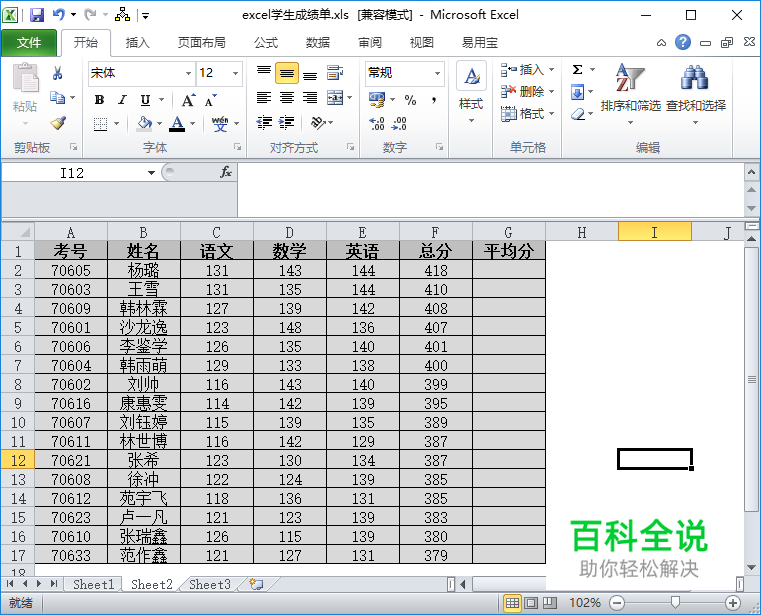This screenshot has width=761, height=615.
Task: Change font color with the red A
Action: (178, 123)
